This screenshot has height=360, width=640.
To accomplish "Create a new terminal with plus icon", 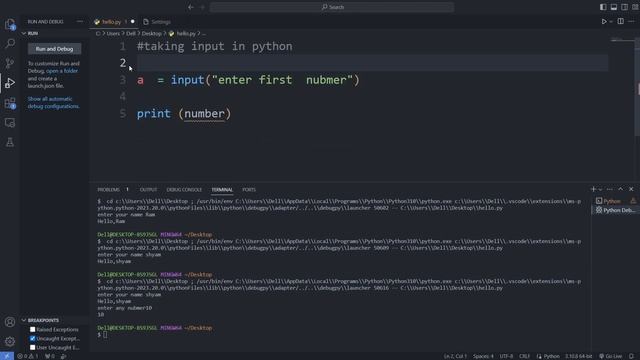I will 593,189.
